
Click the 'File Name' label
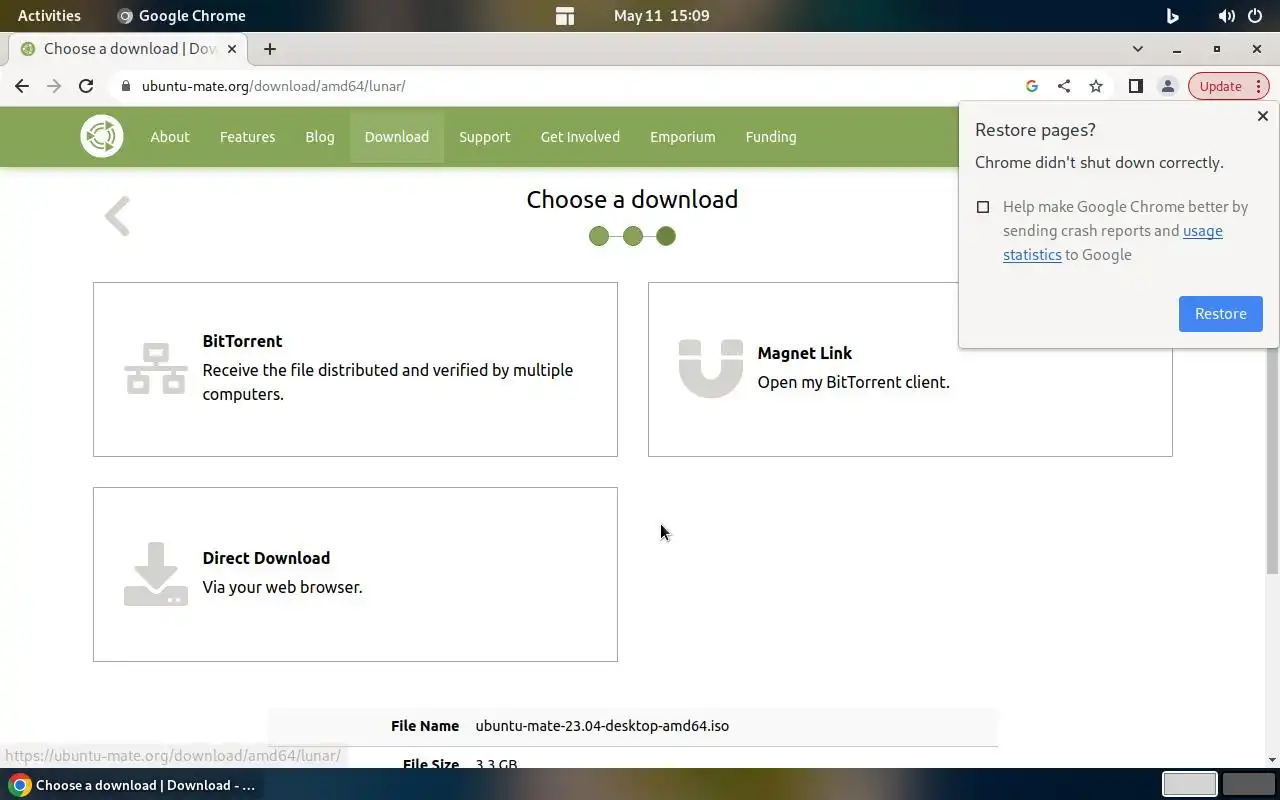(425, 726)
